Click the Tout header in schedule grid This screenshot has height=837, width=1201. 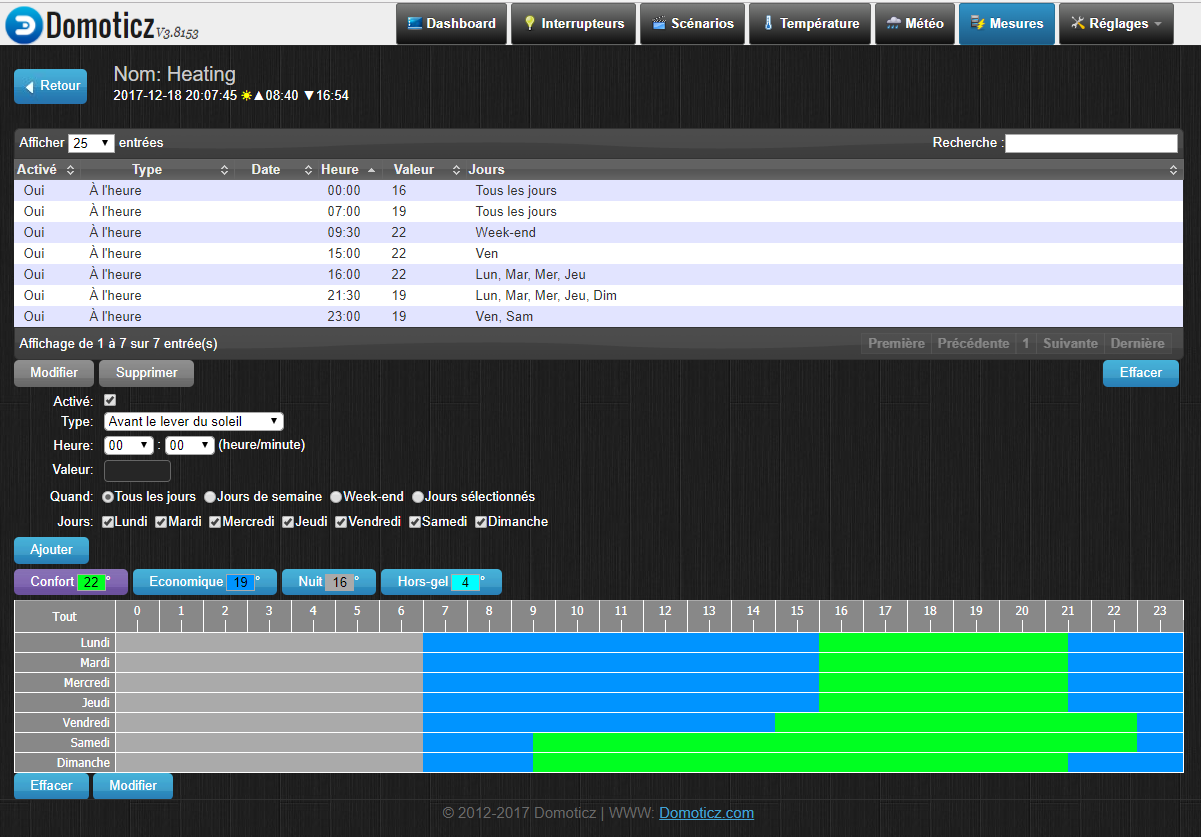[65, 616]
